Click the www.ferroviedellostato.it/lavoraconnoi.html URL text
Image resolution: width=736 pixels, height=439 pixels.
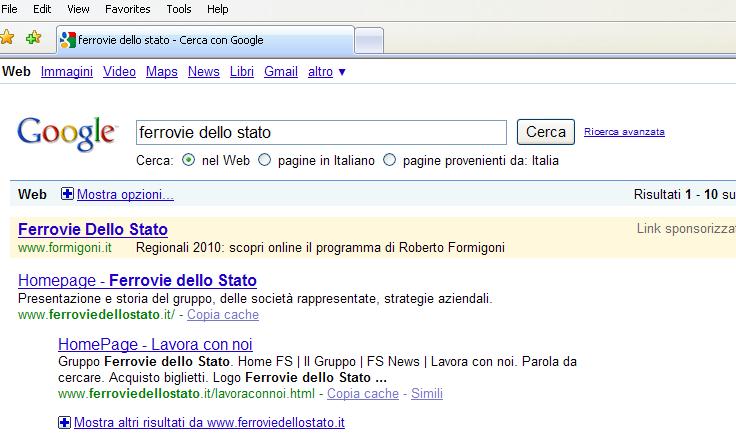pos(186,393)
